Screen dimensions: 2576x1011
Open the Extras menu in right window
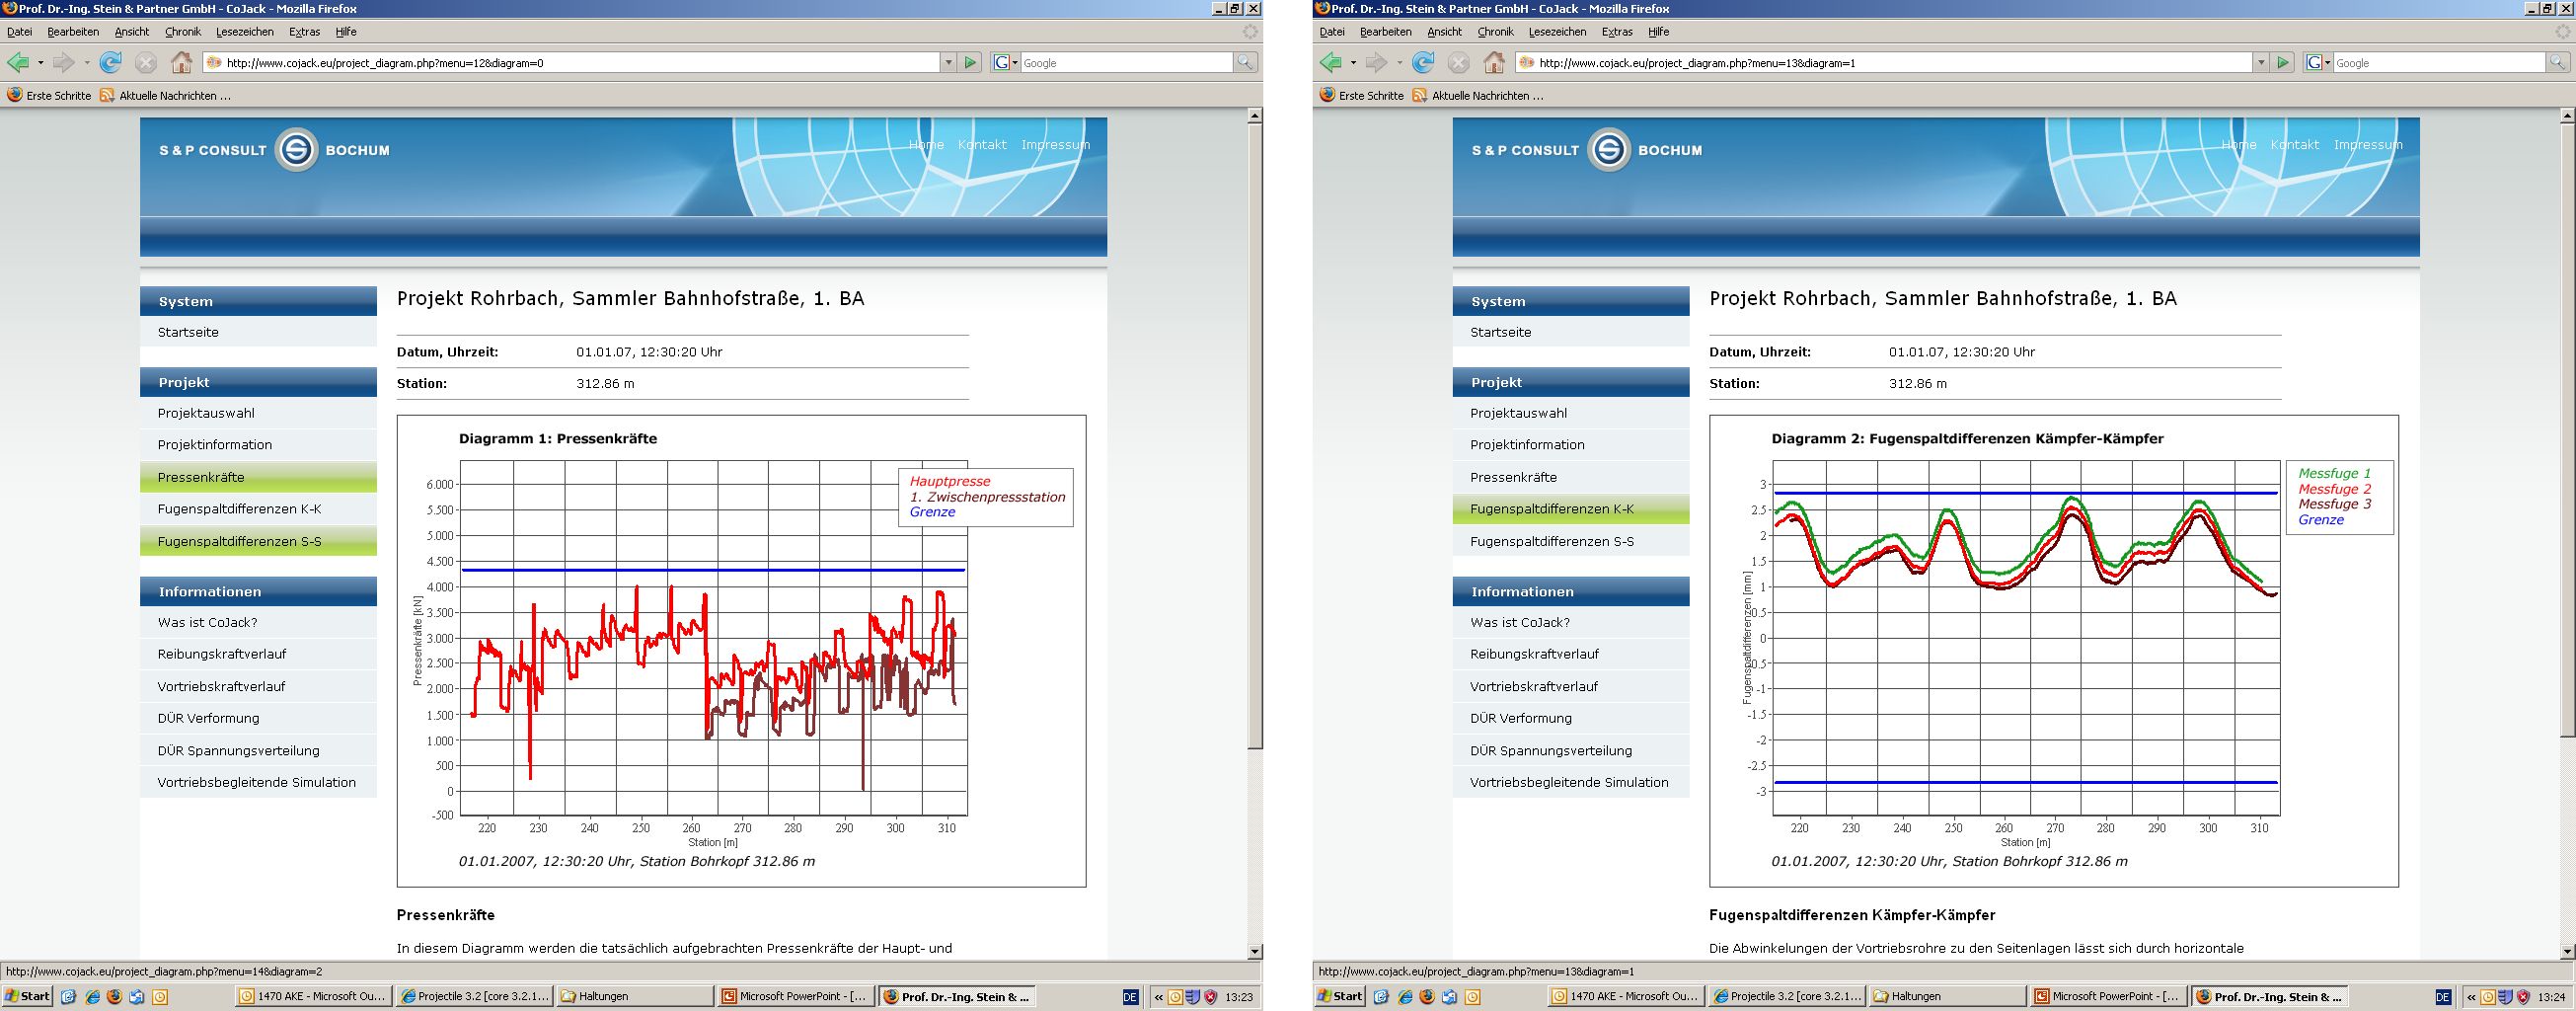(1617, 32)
